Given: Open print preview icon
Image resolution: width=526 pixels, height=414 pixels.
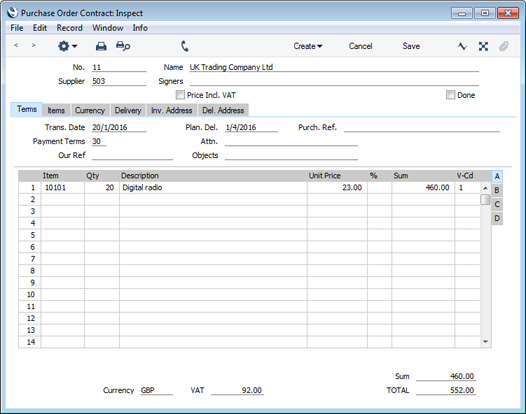Looking at the screenshot, I should [123, 46].
